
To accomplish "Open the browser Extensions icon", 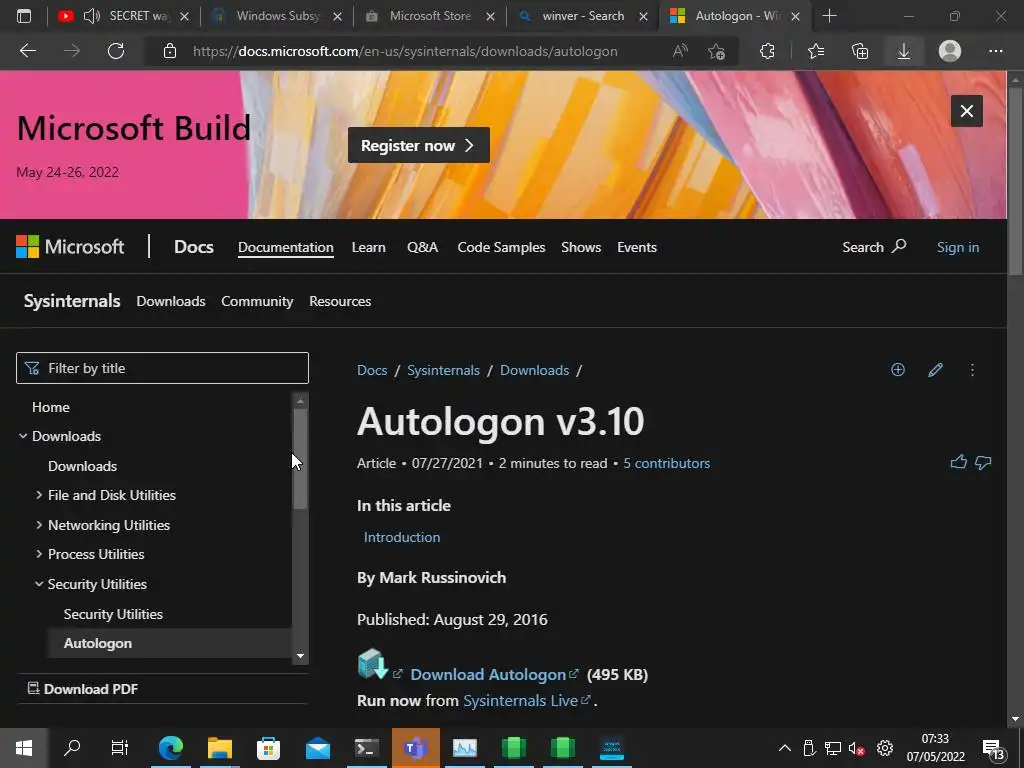I will (767, 51).
